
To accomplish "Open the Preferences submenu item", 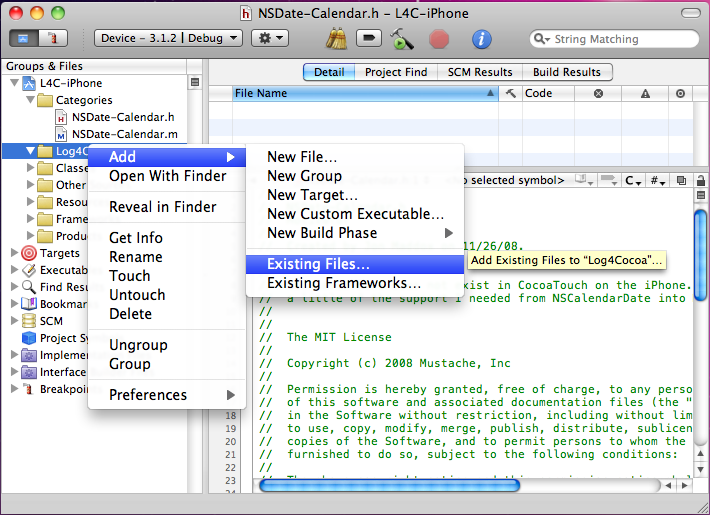I will pos(167,395).
